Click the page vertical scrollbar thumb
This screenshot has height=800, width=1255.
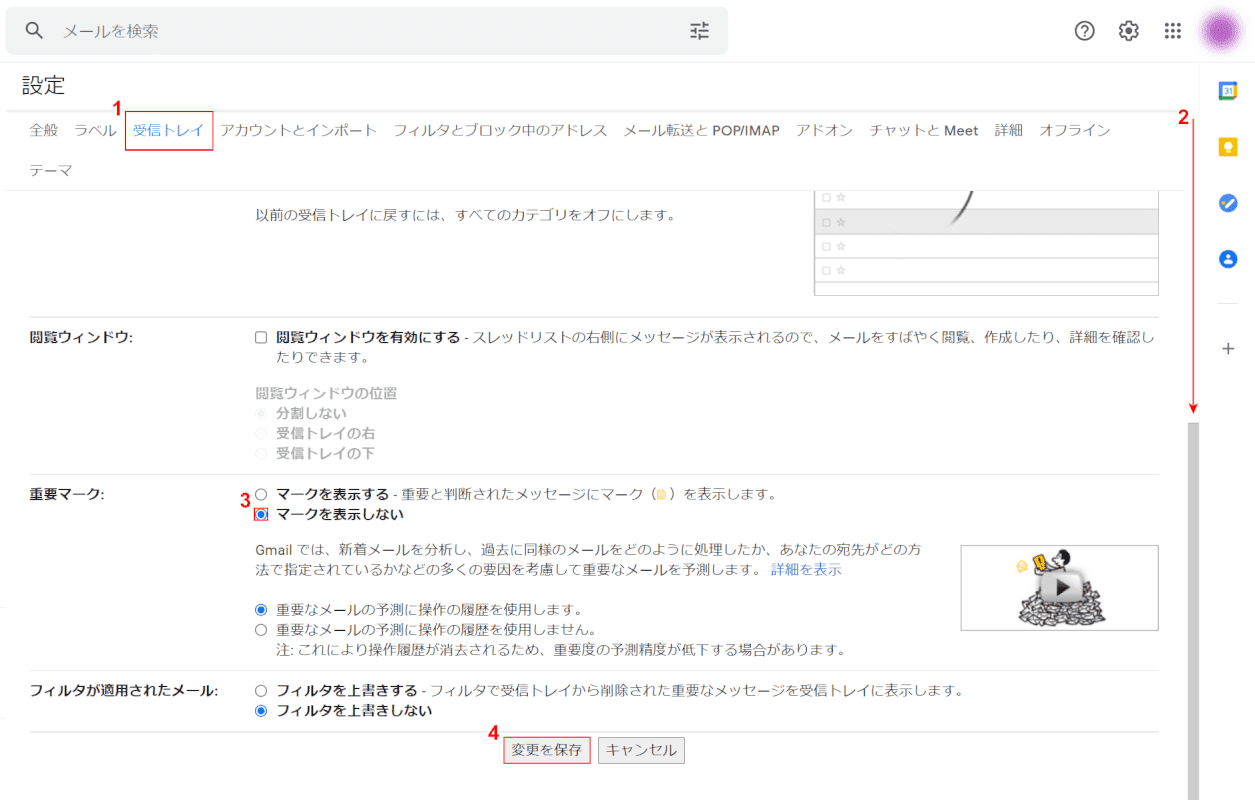click(x=1192, y=610)
